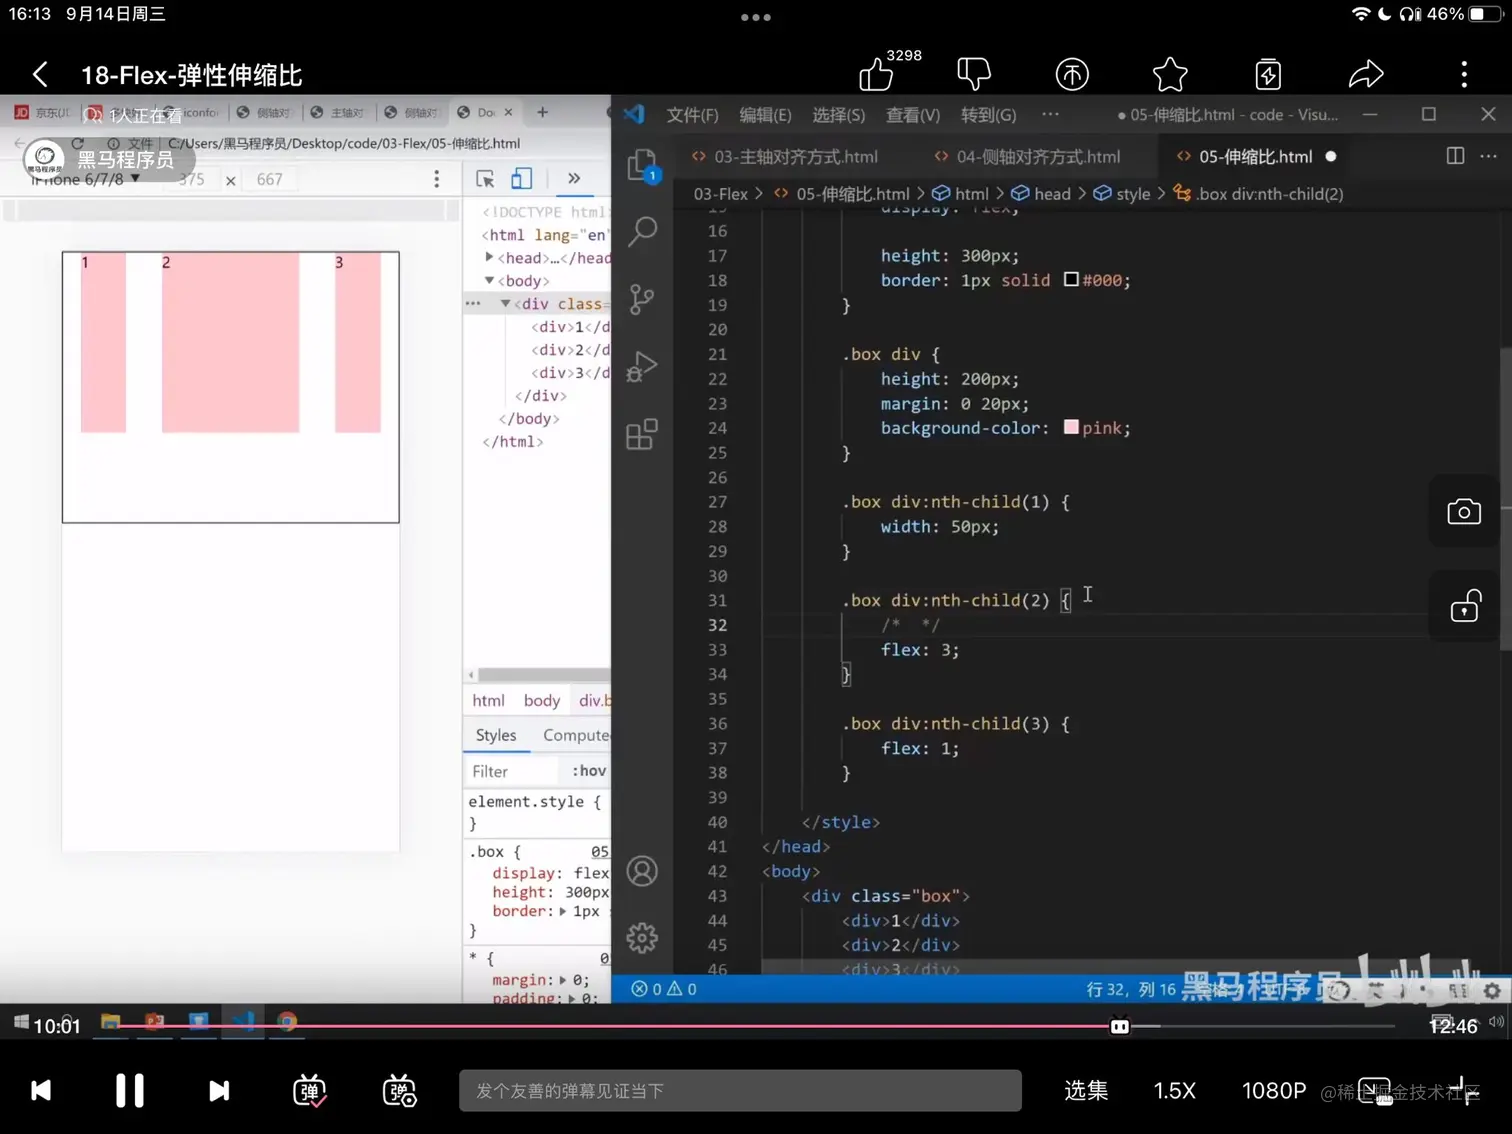
Task: Open VS Code Extensions icon
Action: coord(642,434)
